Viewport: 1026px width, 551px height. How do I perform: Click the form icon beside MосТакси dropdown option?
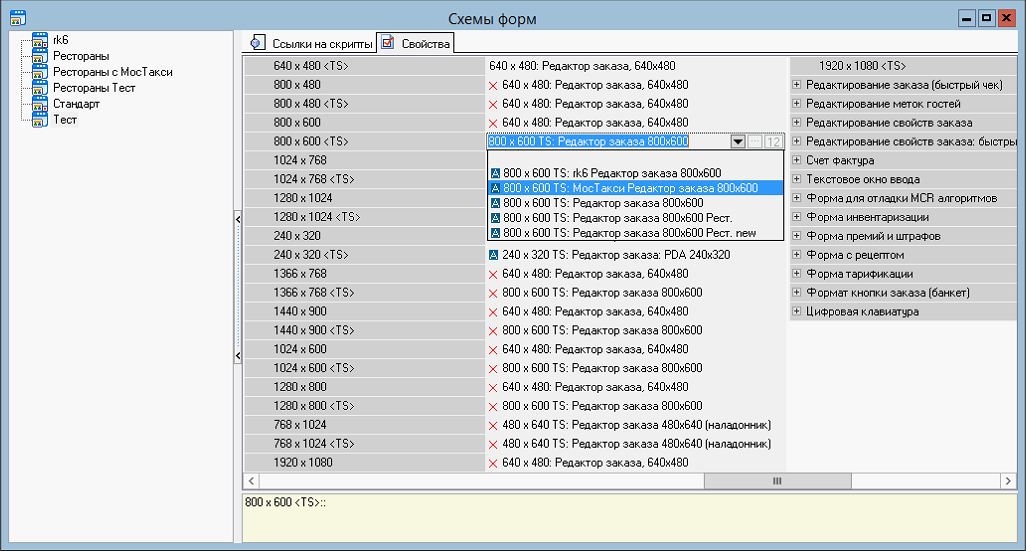tap(494, 188)
